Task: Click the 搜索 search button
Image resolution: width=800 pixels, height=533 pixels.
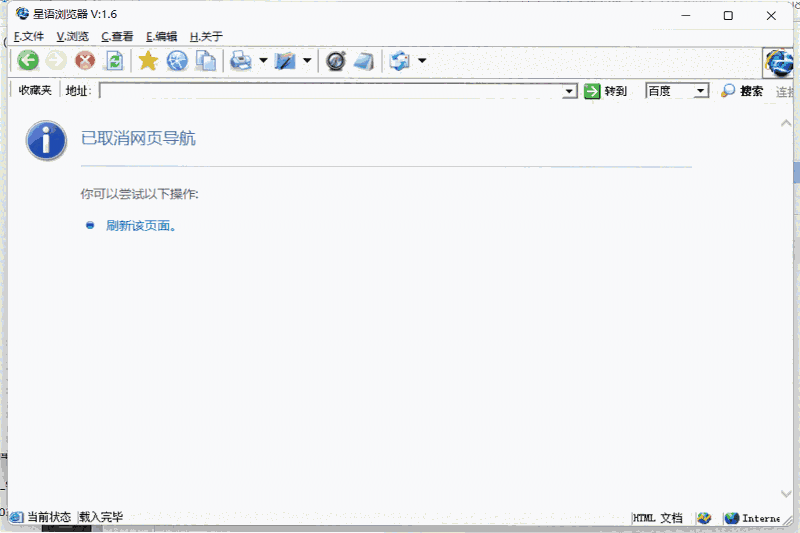Action: click(742, 91)
